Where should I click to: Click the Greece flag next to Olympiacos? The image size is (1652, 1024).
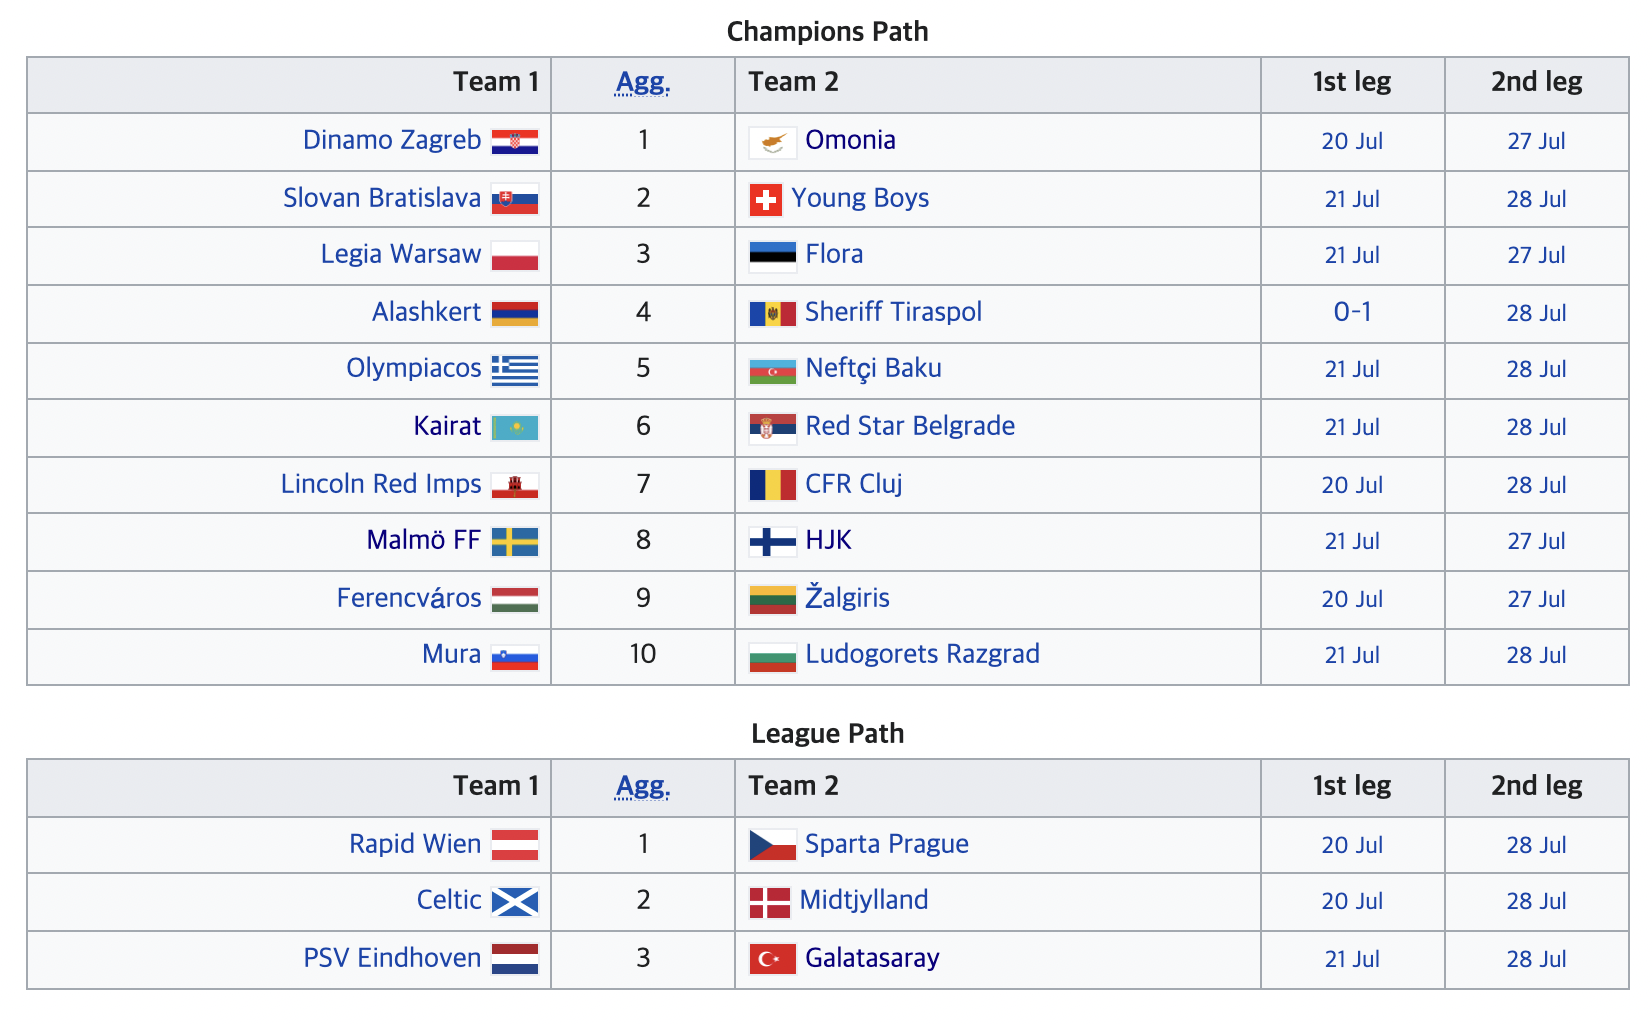pyautogui.click(x=515, y=370)
